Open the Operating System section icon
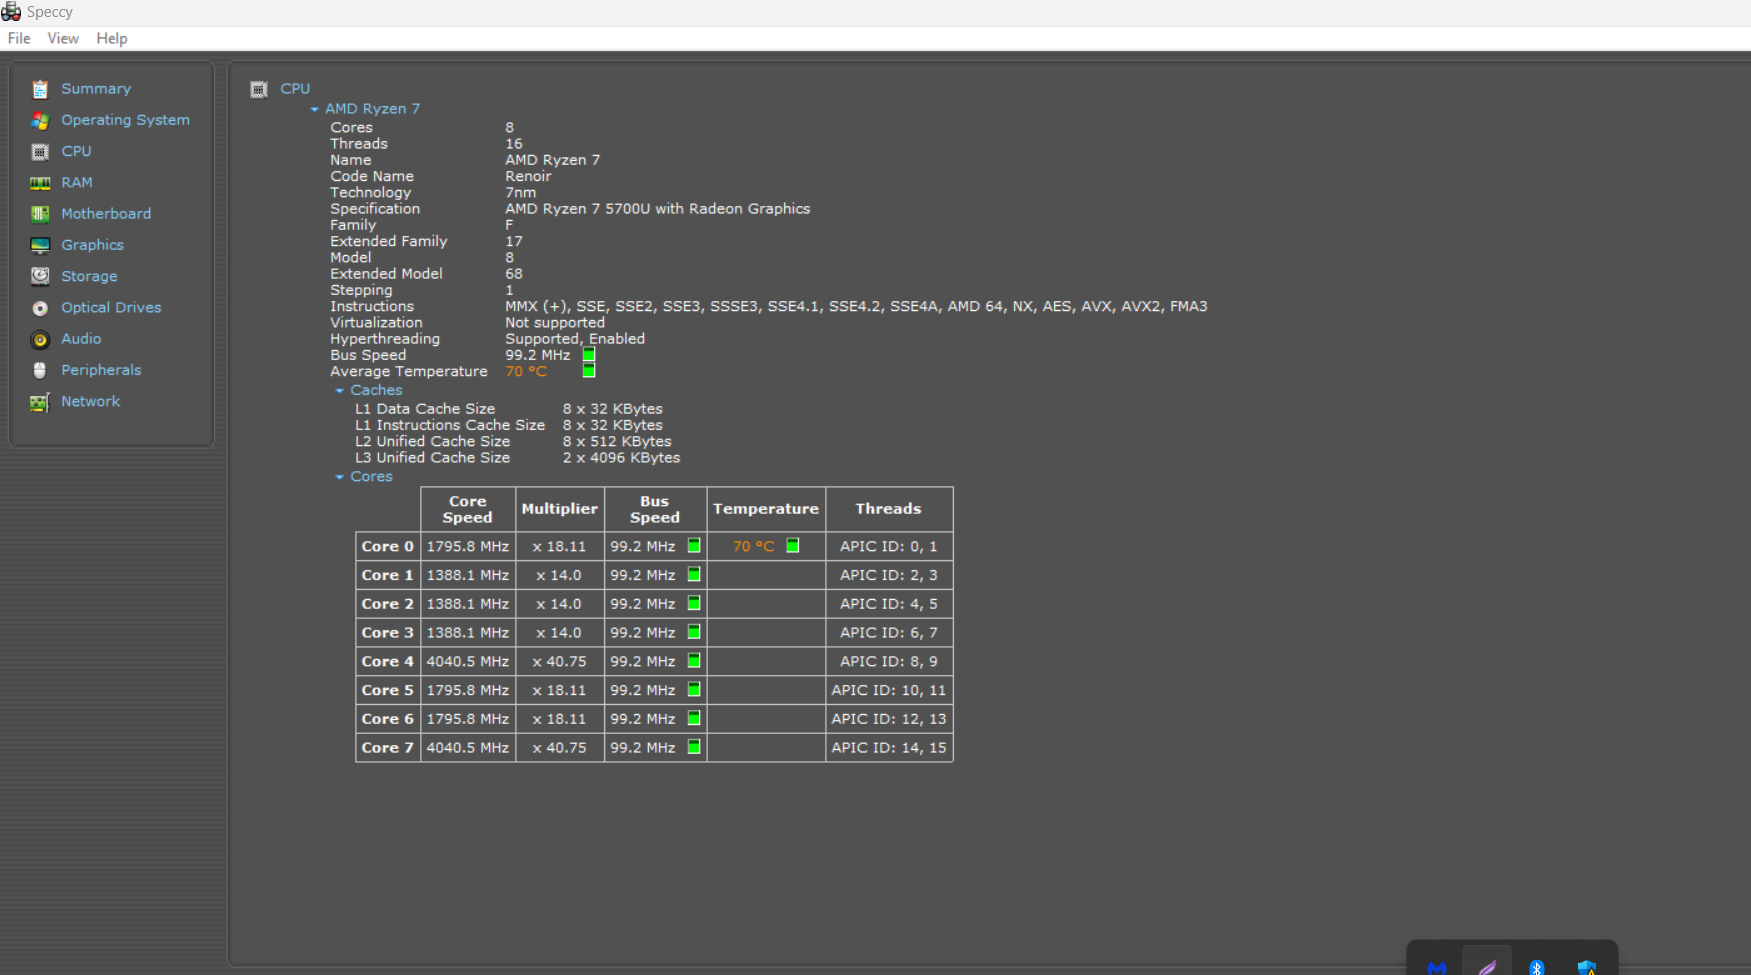Image resolution: width=1751 pixels, height=975 pixels. pyautogui.click(x=40, y=120)
